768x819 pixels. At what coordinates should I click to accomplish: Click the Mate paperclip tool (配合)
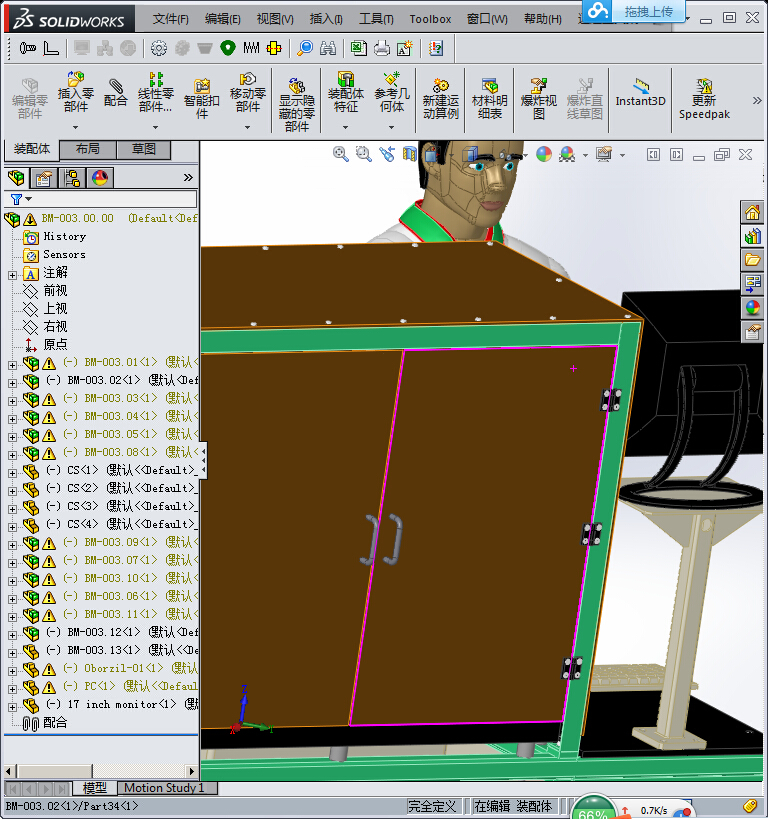[115, 92]
